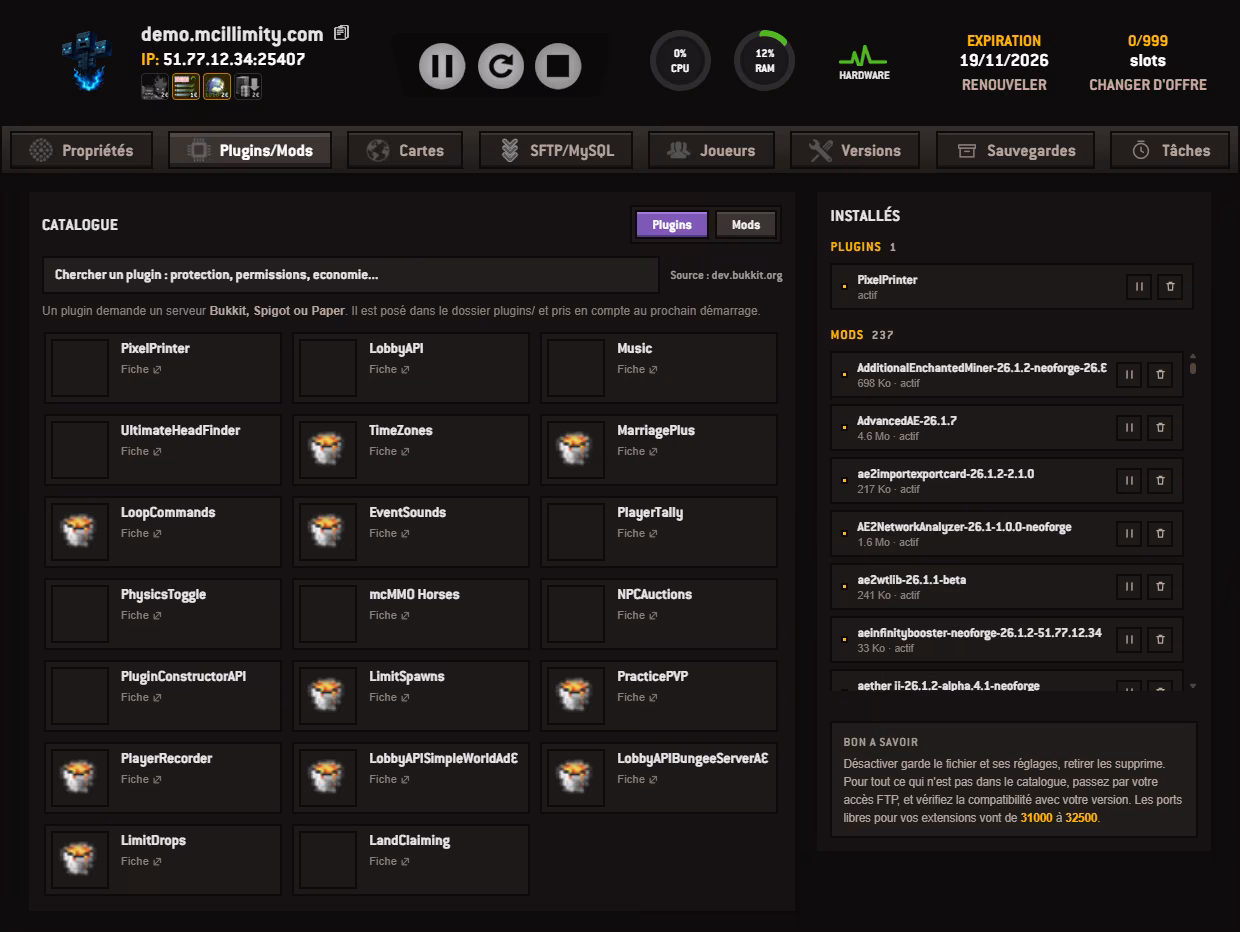Viewport: 1240px width, 932px height.
Task: Delete the AdditionalEnchantedMiner mod
Action: (x=1160, y=375)
